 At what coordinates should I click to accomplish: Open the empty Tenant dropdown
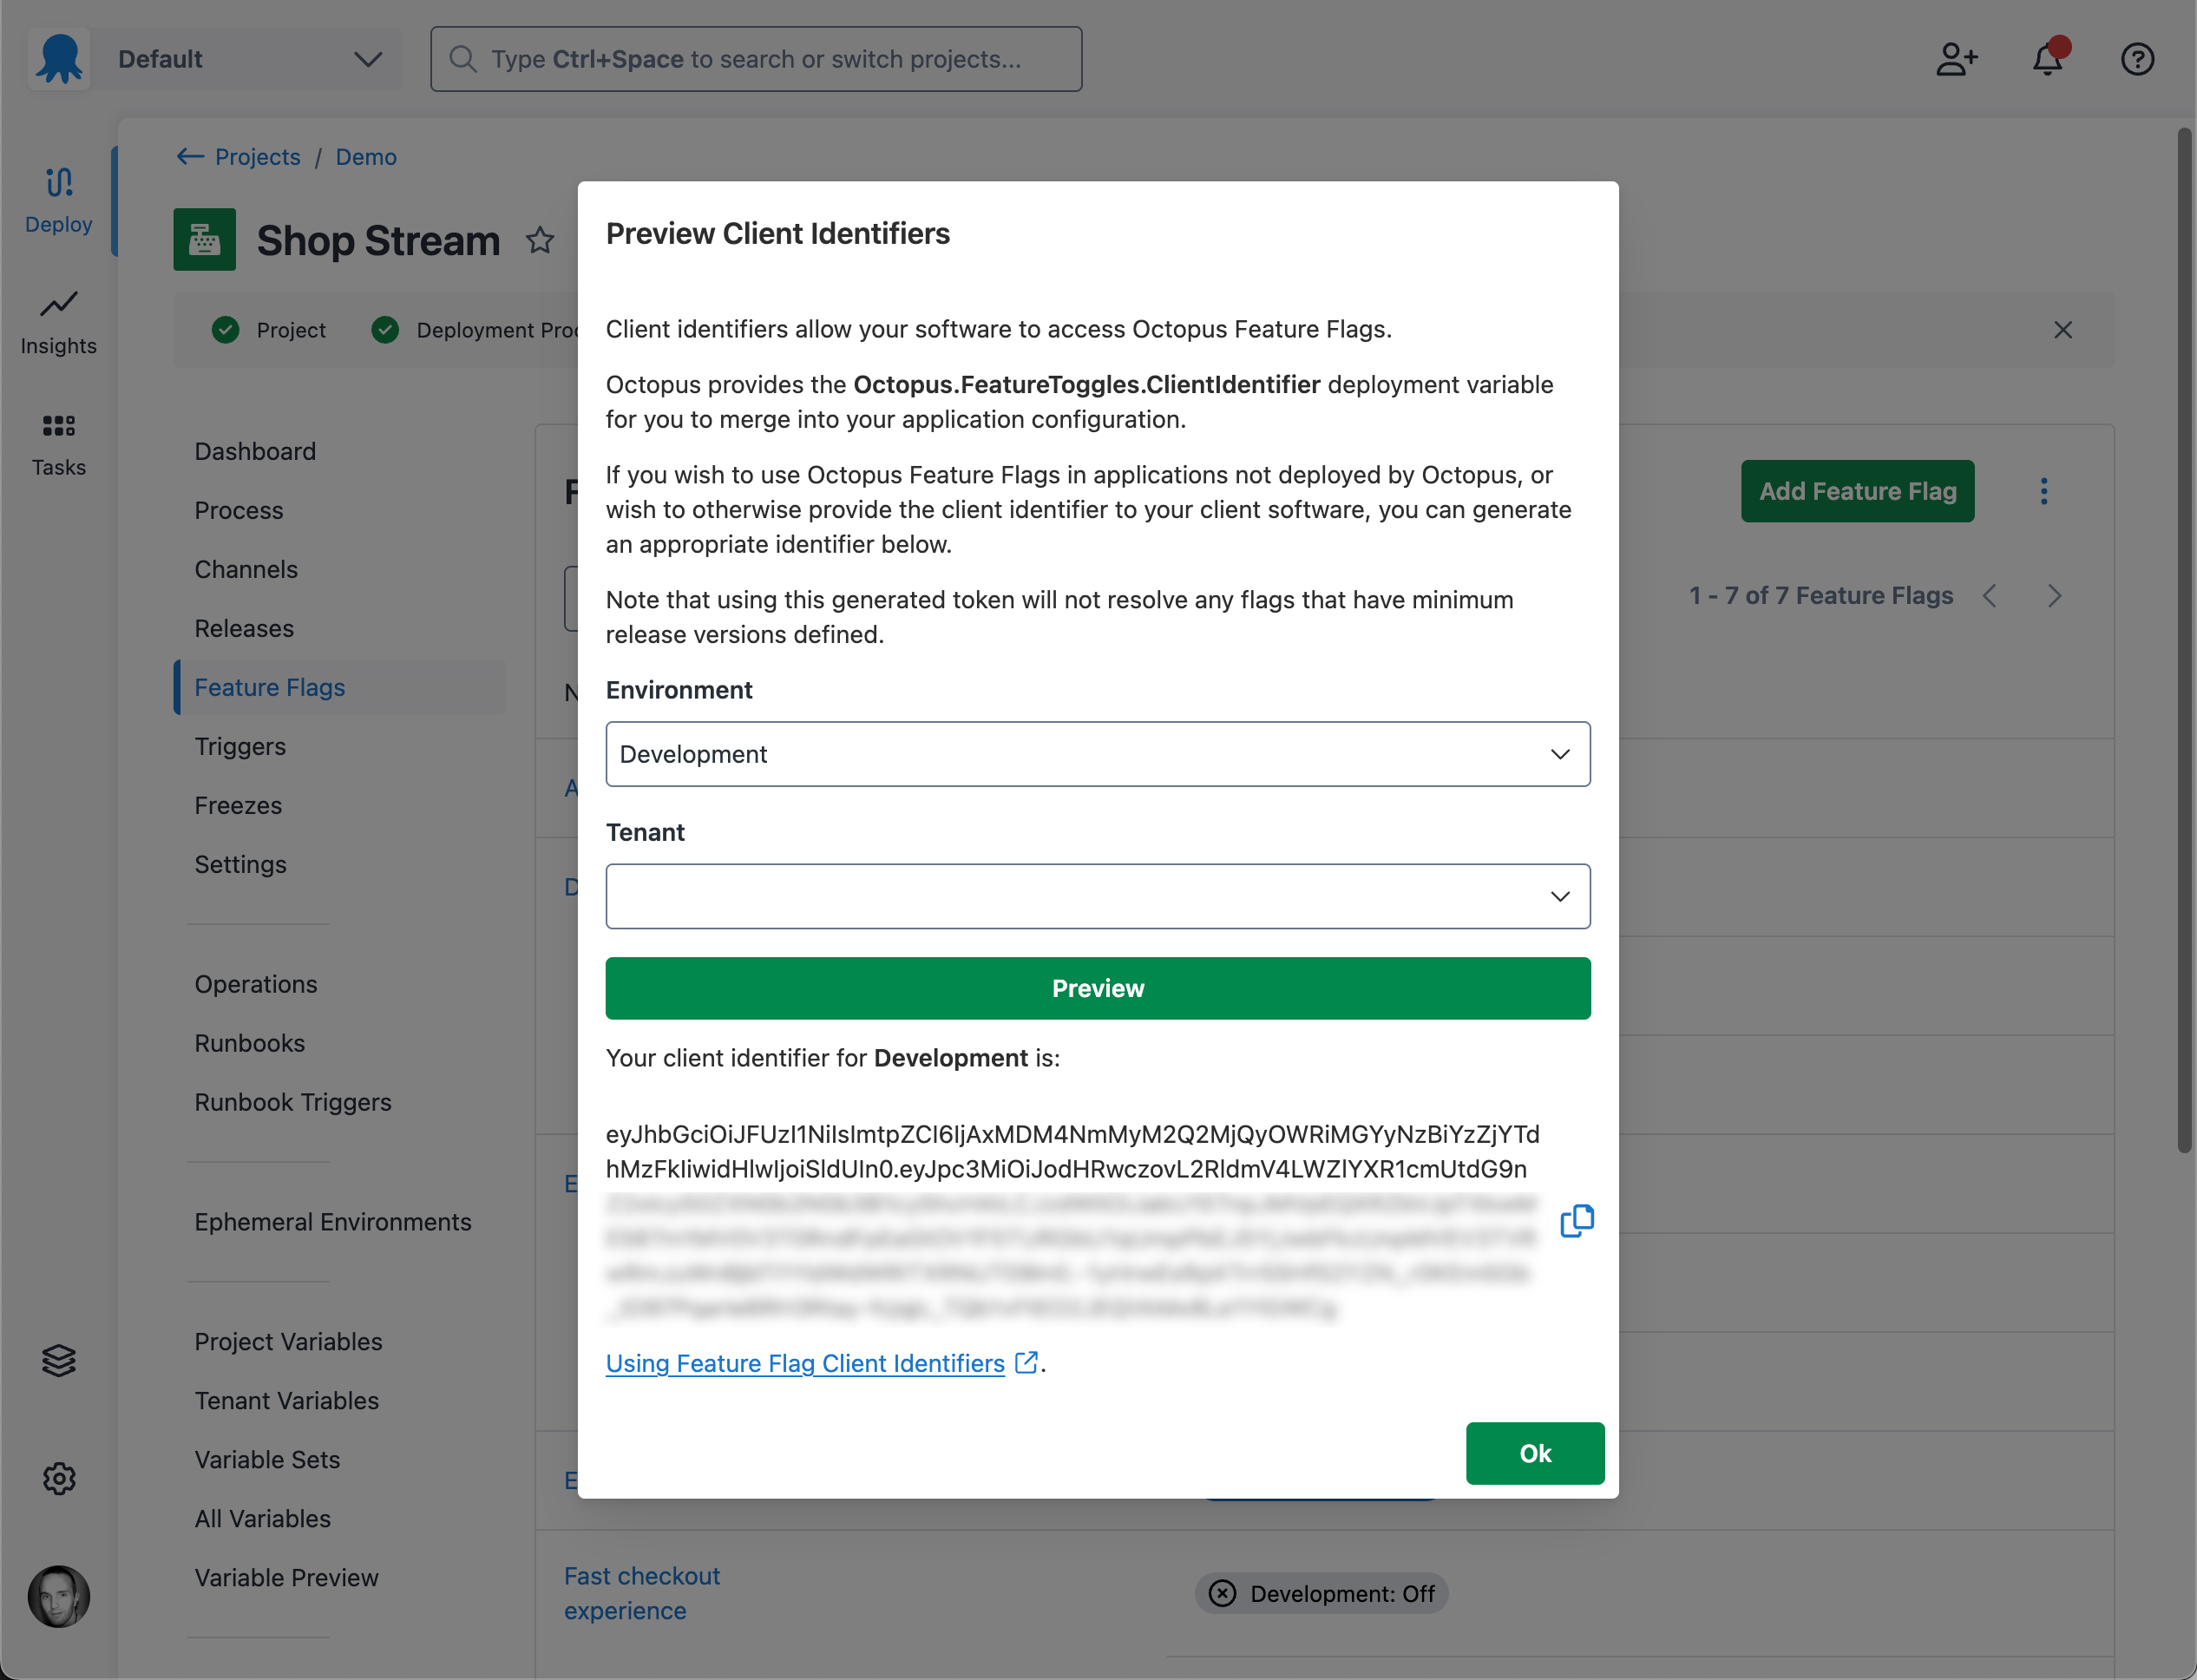pos(1098,896)
